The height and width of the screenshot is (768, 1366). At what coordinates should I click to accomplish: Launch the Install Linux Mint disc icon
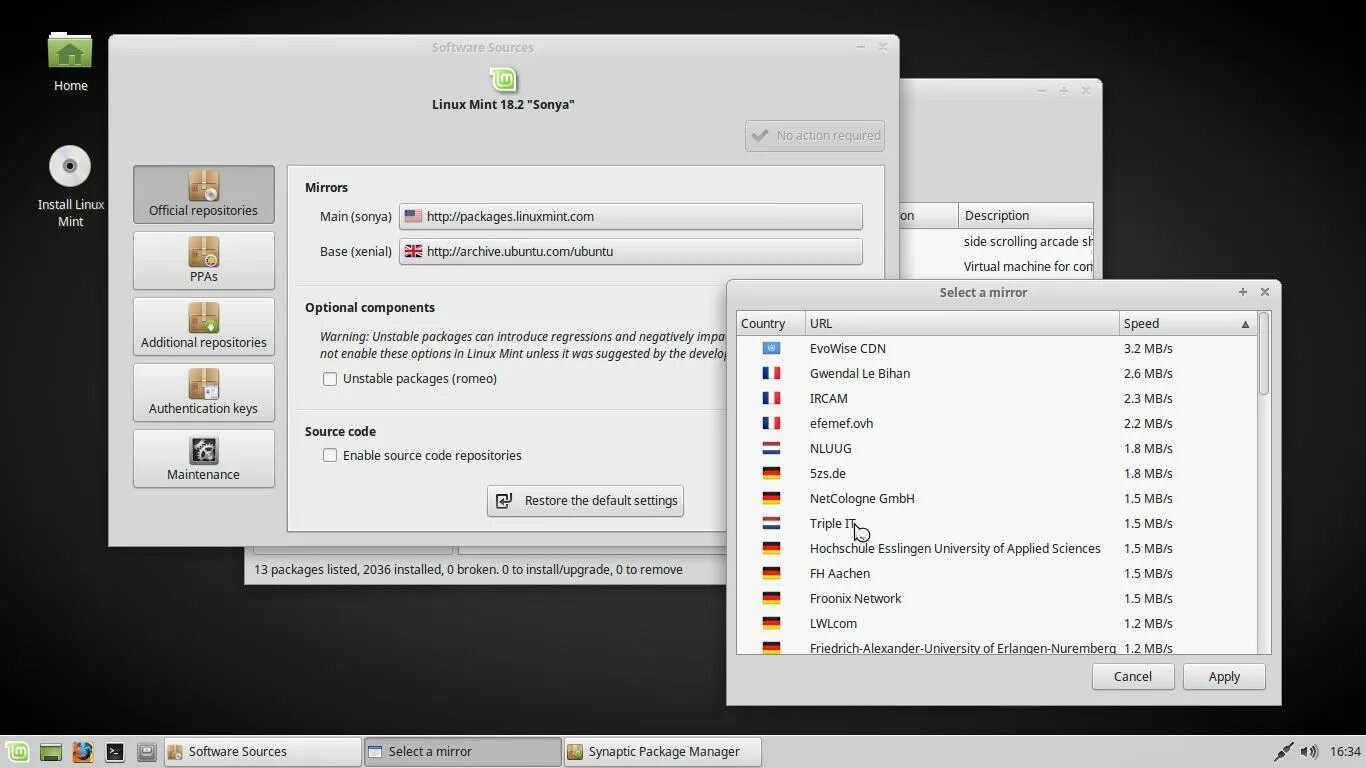[x=70, y=187]
